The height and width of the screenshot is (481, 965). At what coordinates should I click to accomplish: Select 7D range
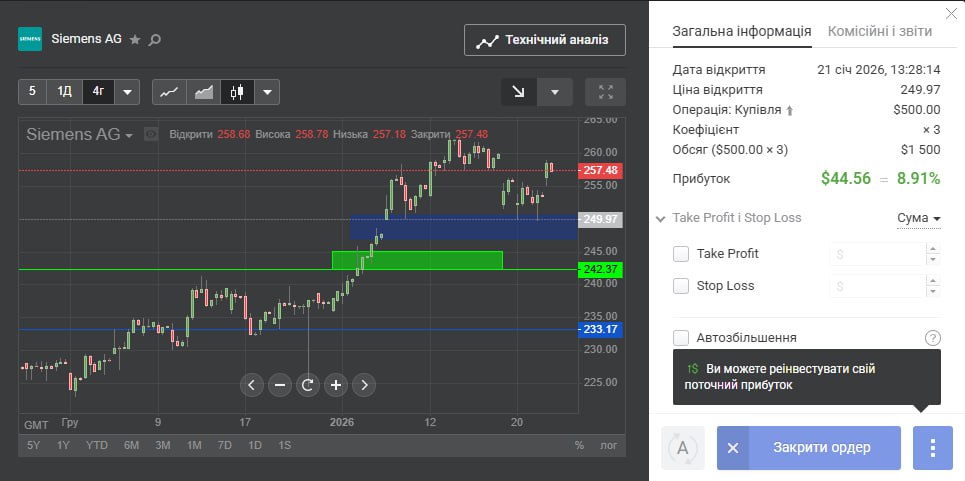[225, 445]
